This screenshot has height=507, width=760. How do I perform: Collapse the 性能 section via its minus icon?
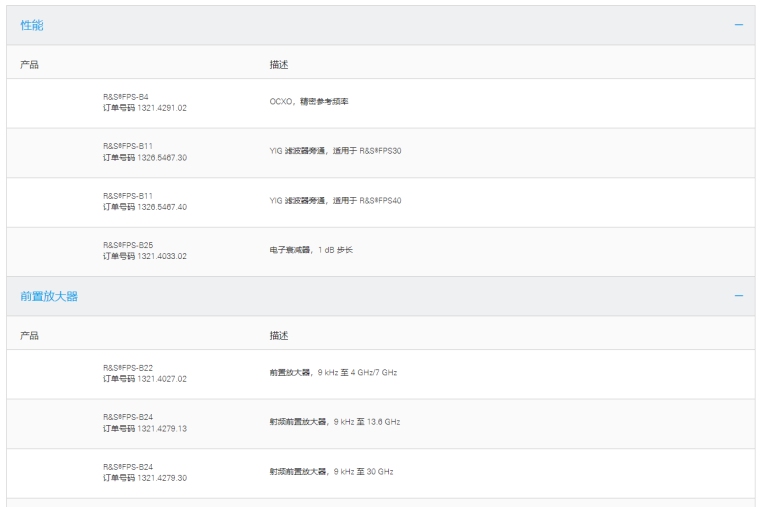pos(739,25)
